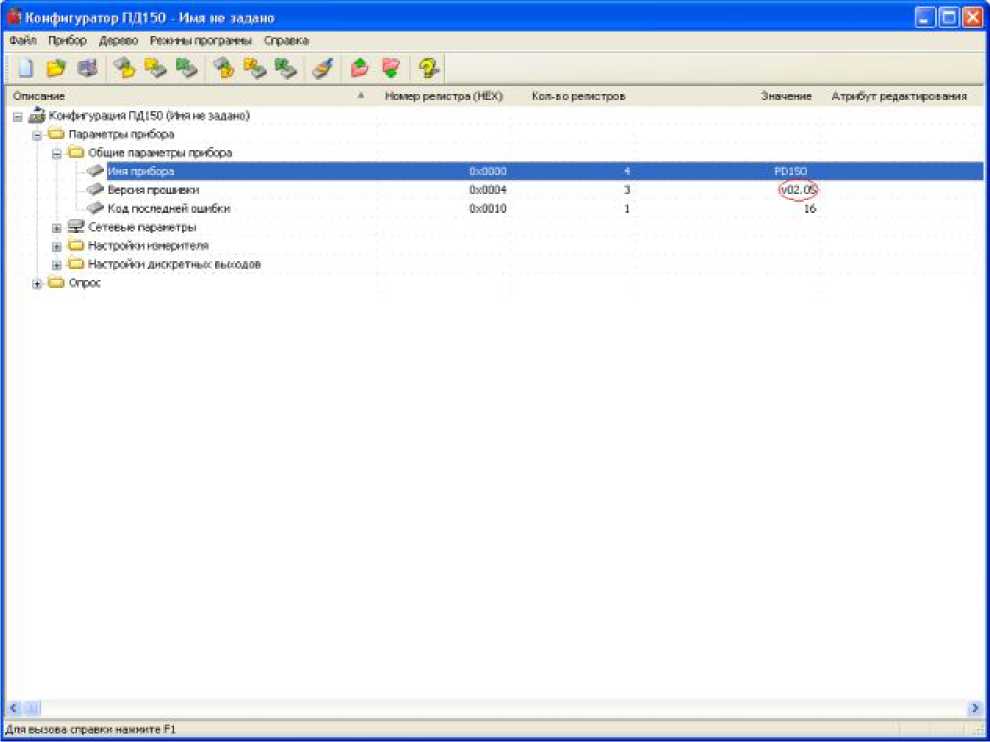The height and width of the screenshot is (742, 990).
Task: Expand the Настройки дискретных выходов folder
Action: click(x=57, y=265)
